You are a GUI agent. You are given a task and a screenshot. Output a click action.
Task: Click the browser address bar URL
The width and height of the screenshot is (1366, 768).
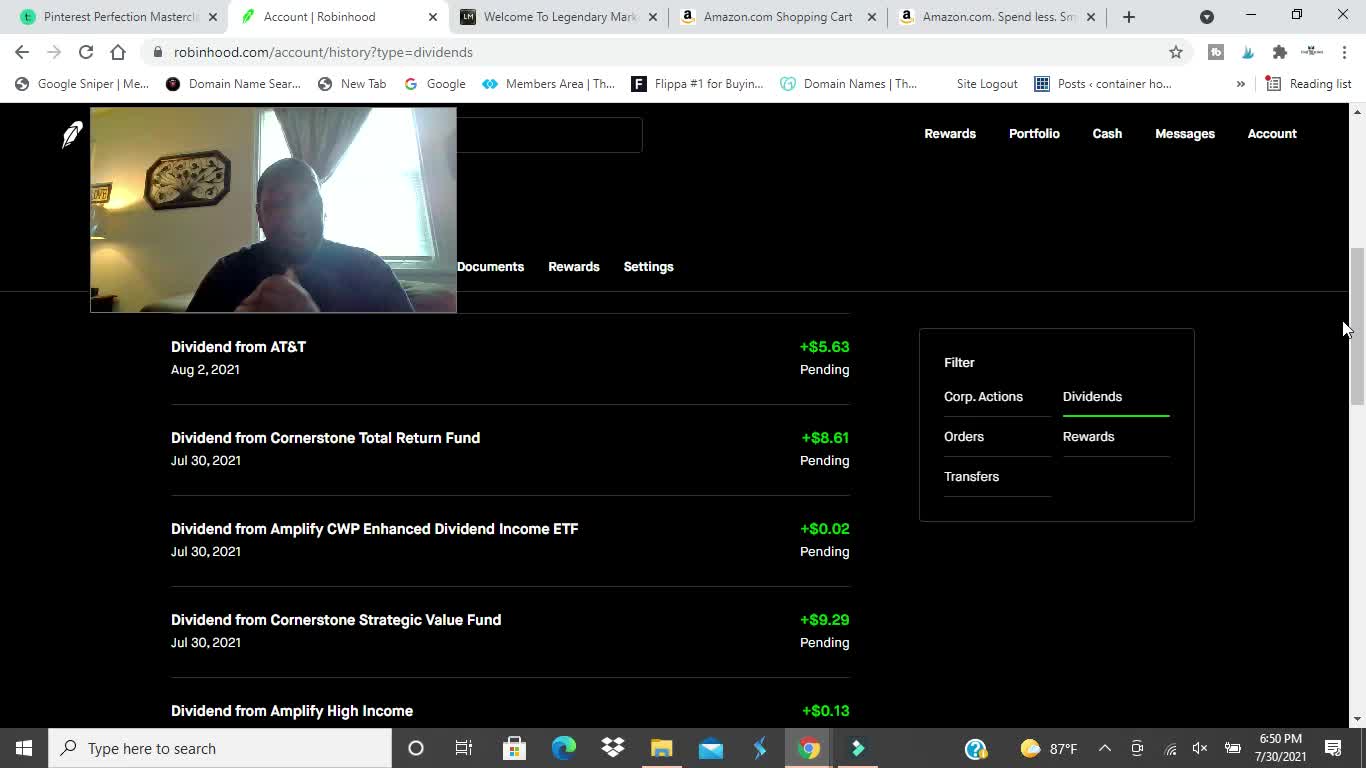[323, 52]
